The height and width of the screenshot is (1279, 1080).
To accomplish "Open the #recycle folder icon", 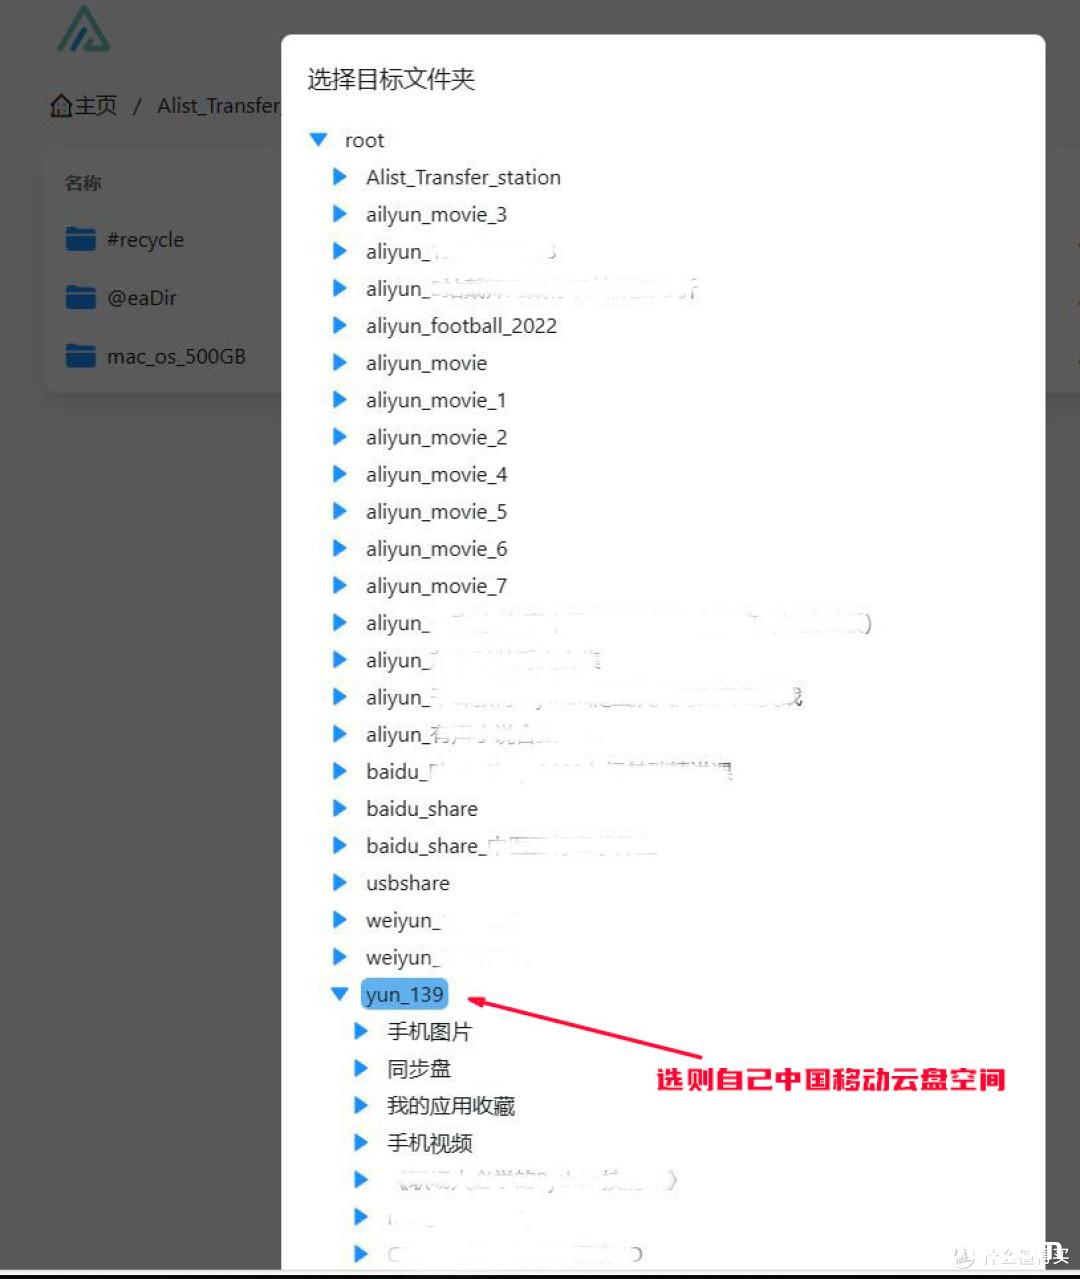I will (80, 239).
